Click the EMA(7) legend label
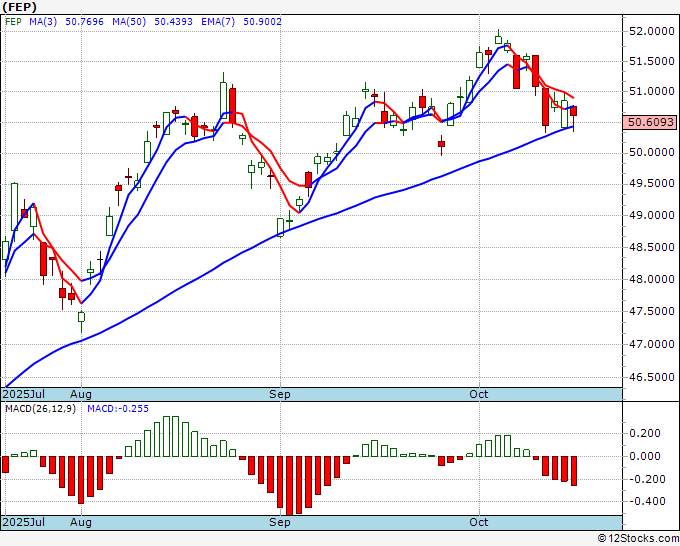Screen dimensions: 680x546 [218, 21]
